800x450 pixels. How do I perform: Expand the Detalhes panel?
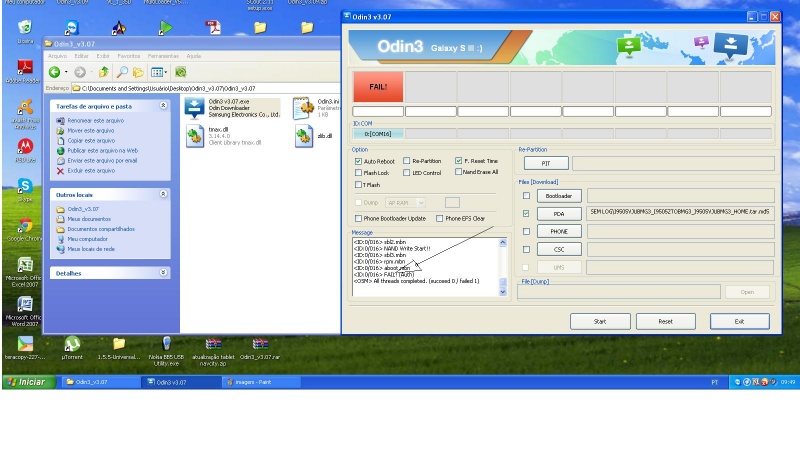(163, 272)
